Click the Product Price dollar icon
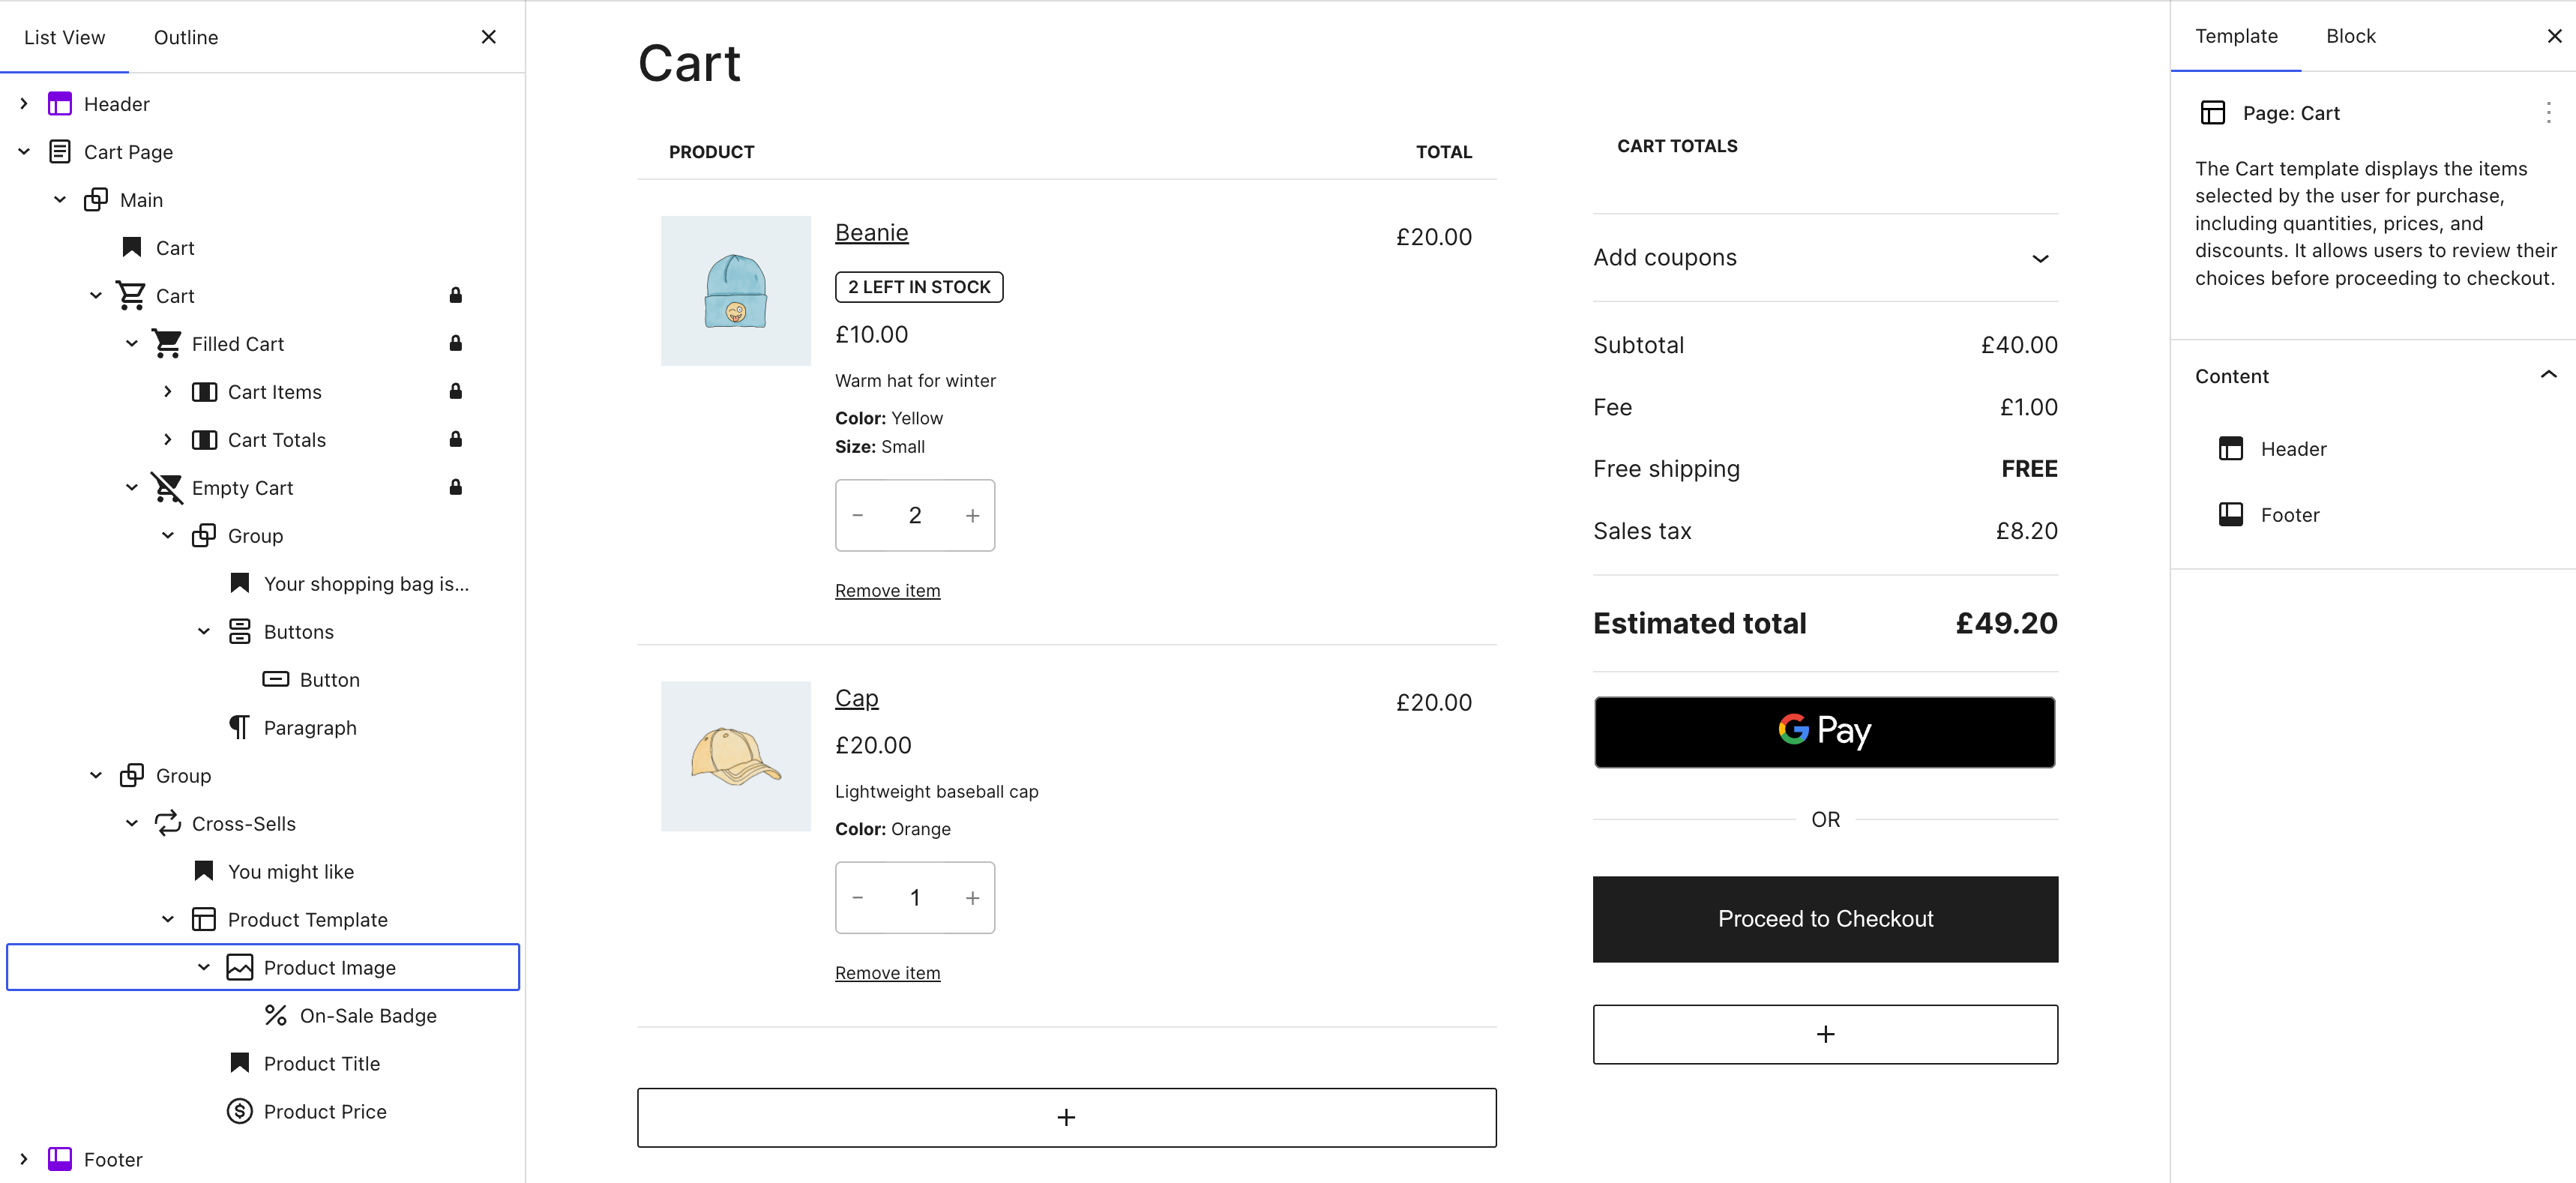This screenshot has height=1183, width=2576. click(x=240, y=1112)
